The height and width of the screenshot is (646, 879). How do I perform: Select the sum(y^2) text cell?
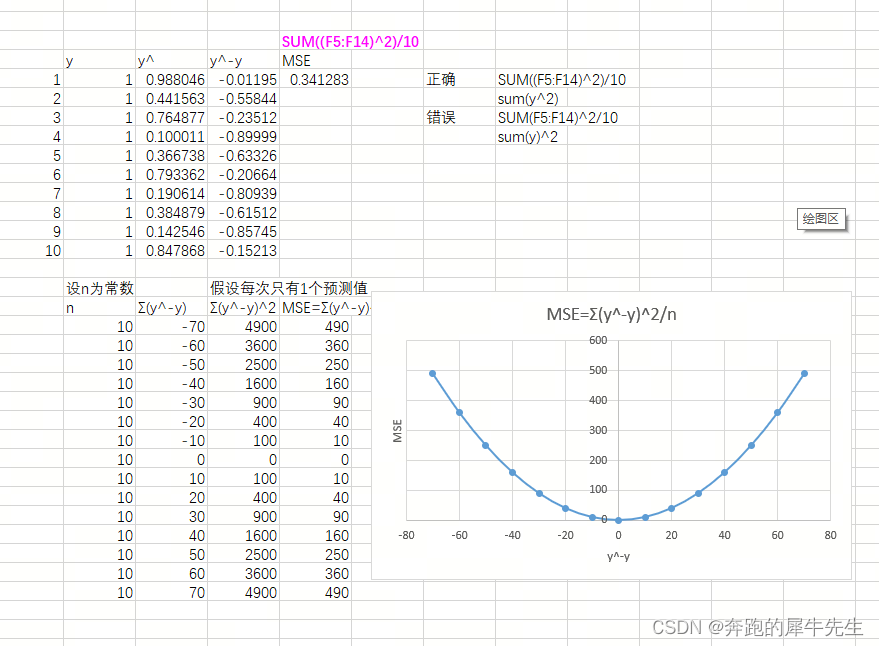(x=528, y=99)
